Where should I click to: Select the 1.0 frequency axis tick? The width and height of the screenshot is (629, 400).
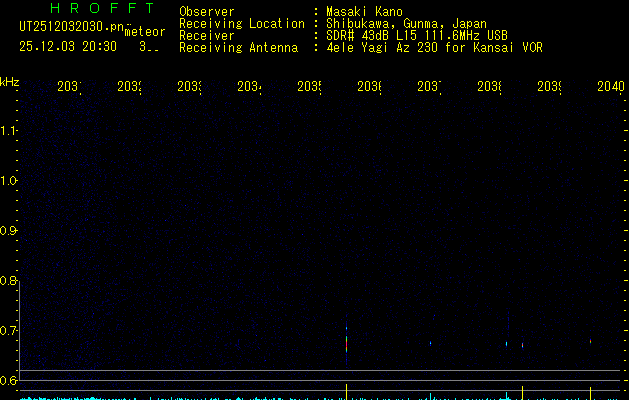click(10, 180)
